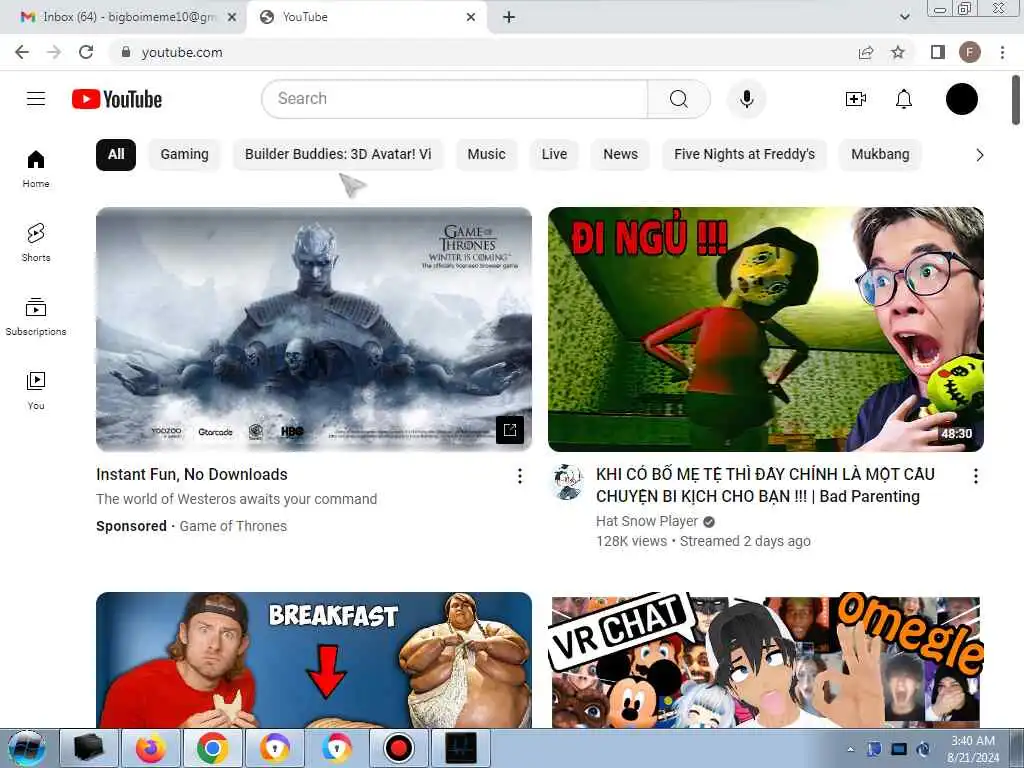This screenshot has width=1024, height=768.
Task: Reload the page with refresh icon
Action: (86, 52)
